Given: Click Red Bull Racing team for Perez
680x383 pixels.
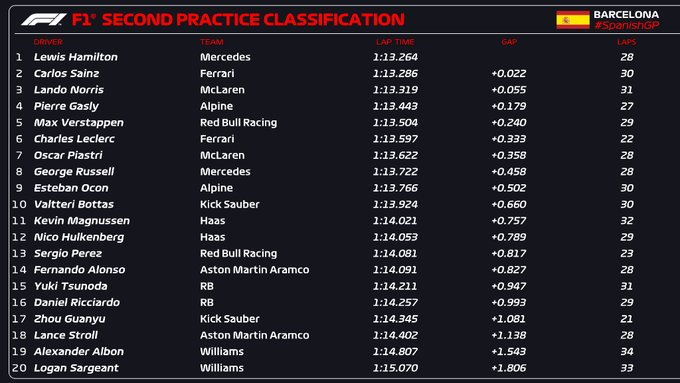Looking at the screenshot, I should tap(239, 253).
